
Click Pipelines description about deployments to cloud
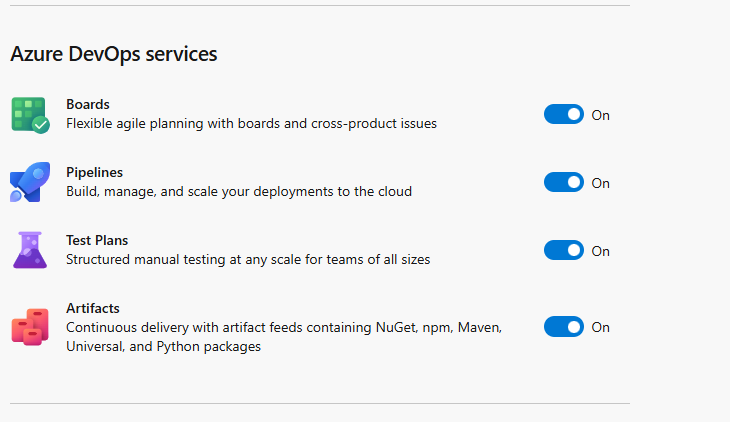(x=239, y=191)
